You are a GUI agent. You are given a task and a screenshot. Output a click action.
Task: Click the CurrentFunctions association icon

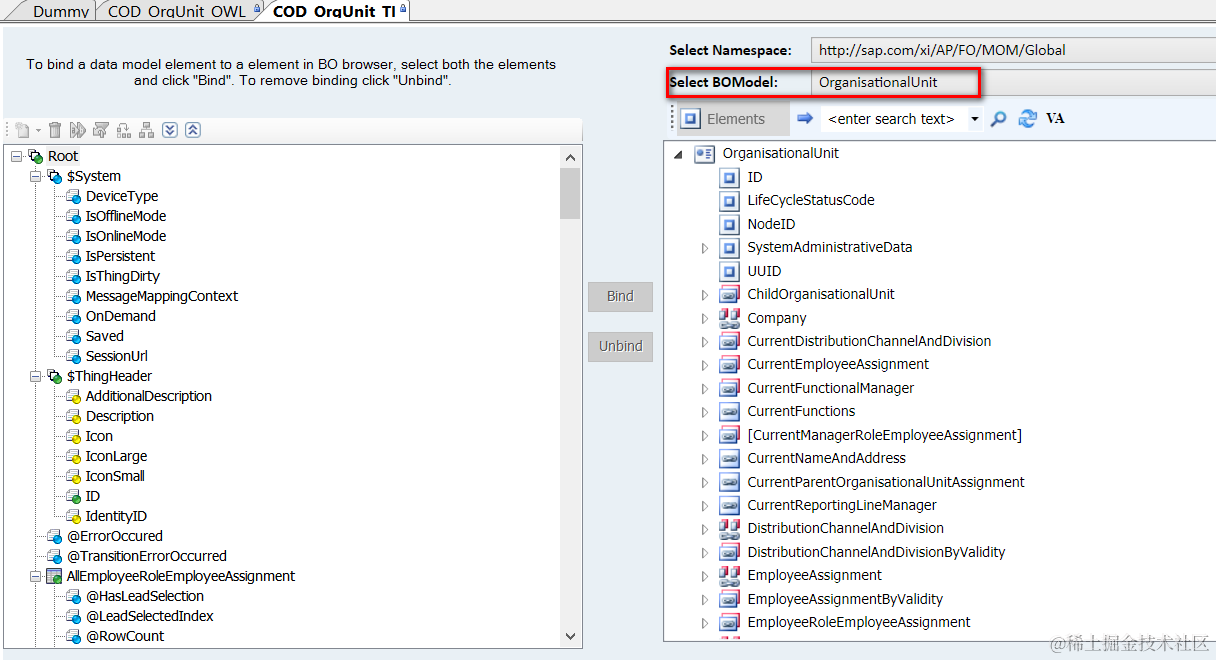(x=730, y=411)
